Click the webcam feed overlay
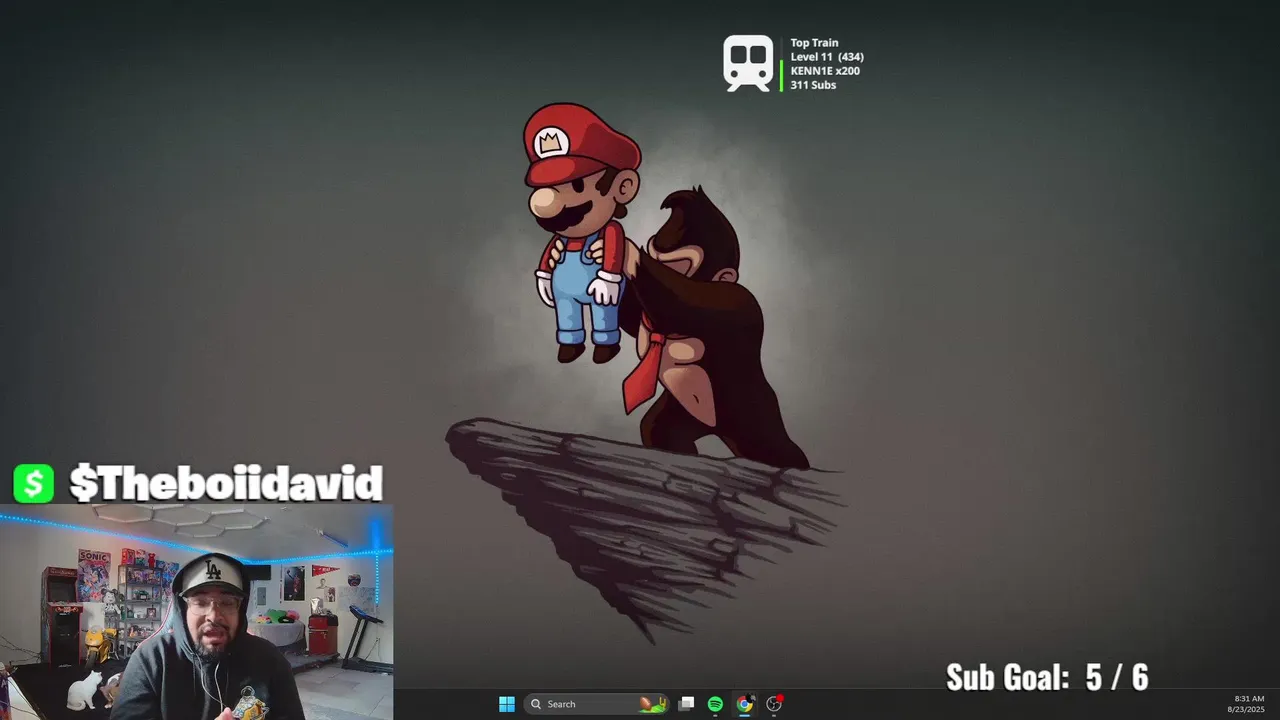Screen dimensions: 1280x720 [x=196, y=612]
